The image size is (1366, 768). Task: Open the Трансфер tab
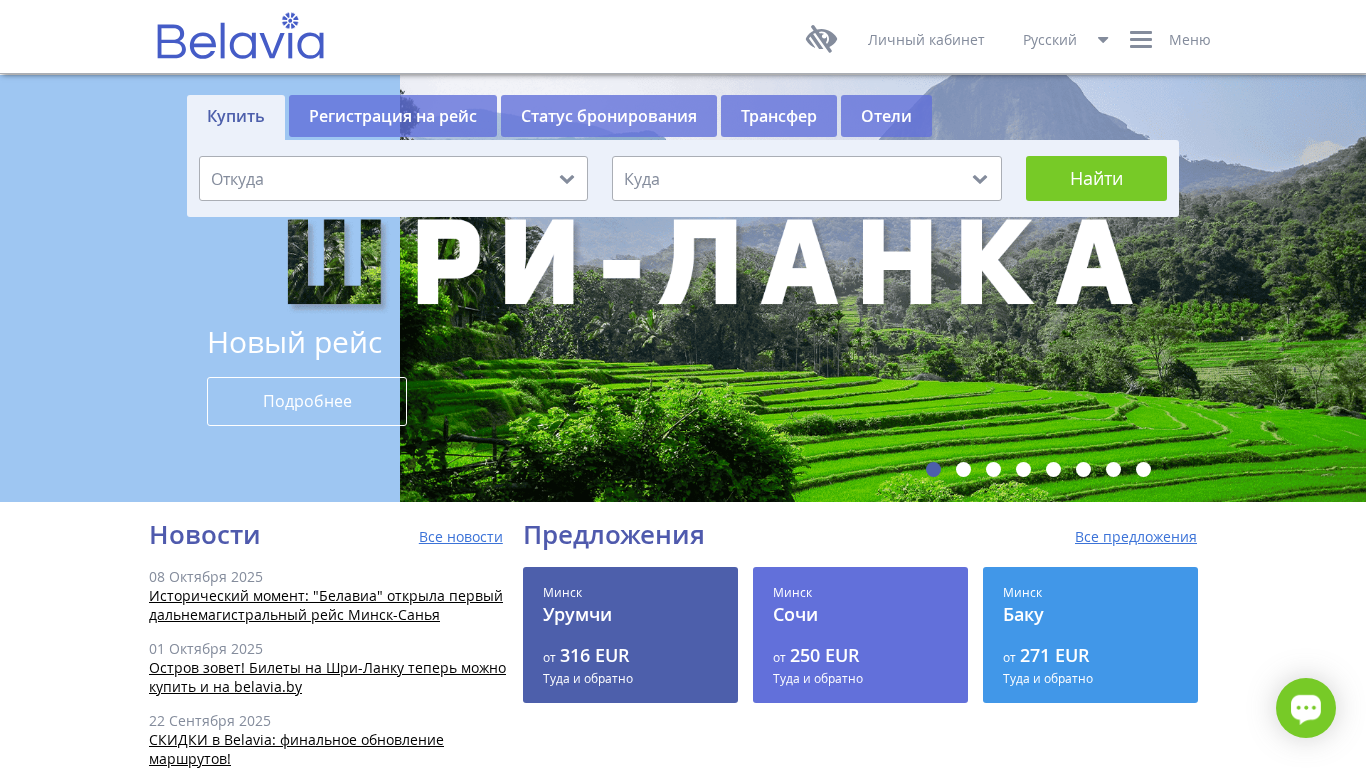[x=779, y=116]
